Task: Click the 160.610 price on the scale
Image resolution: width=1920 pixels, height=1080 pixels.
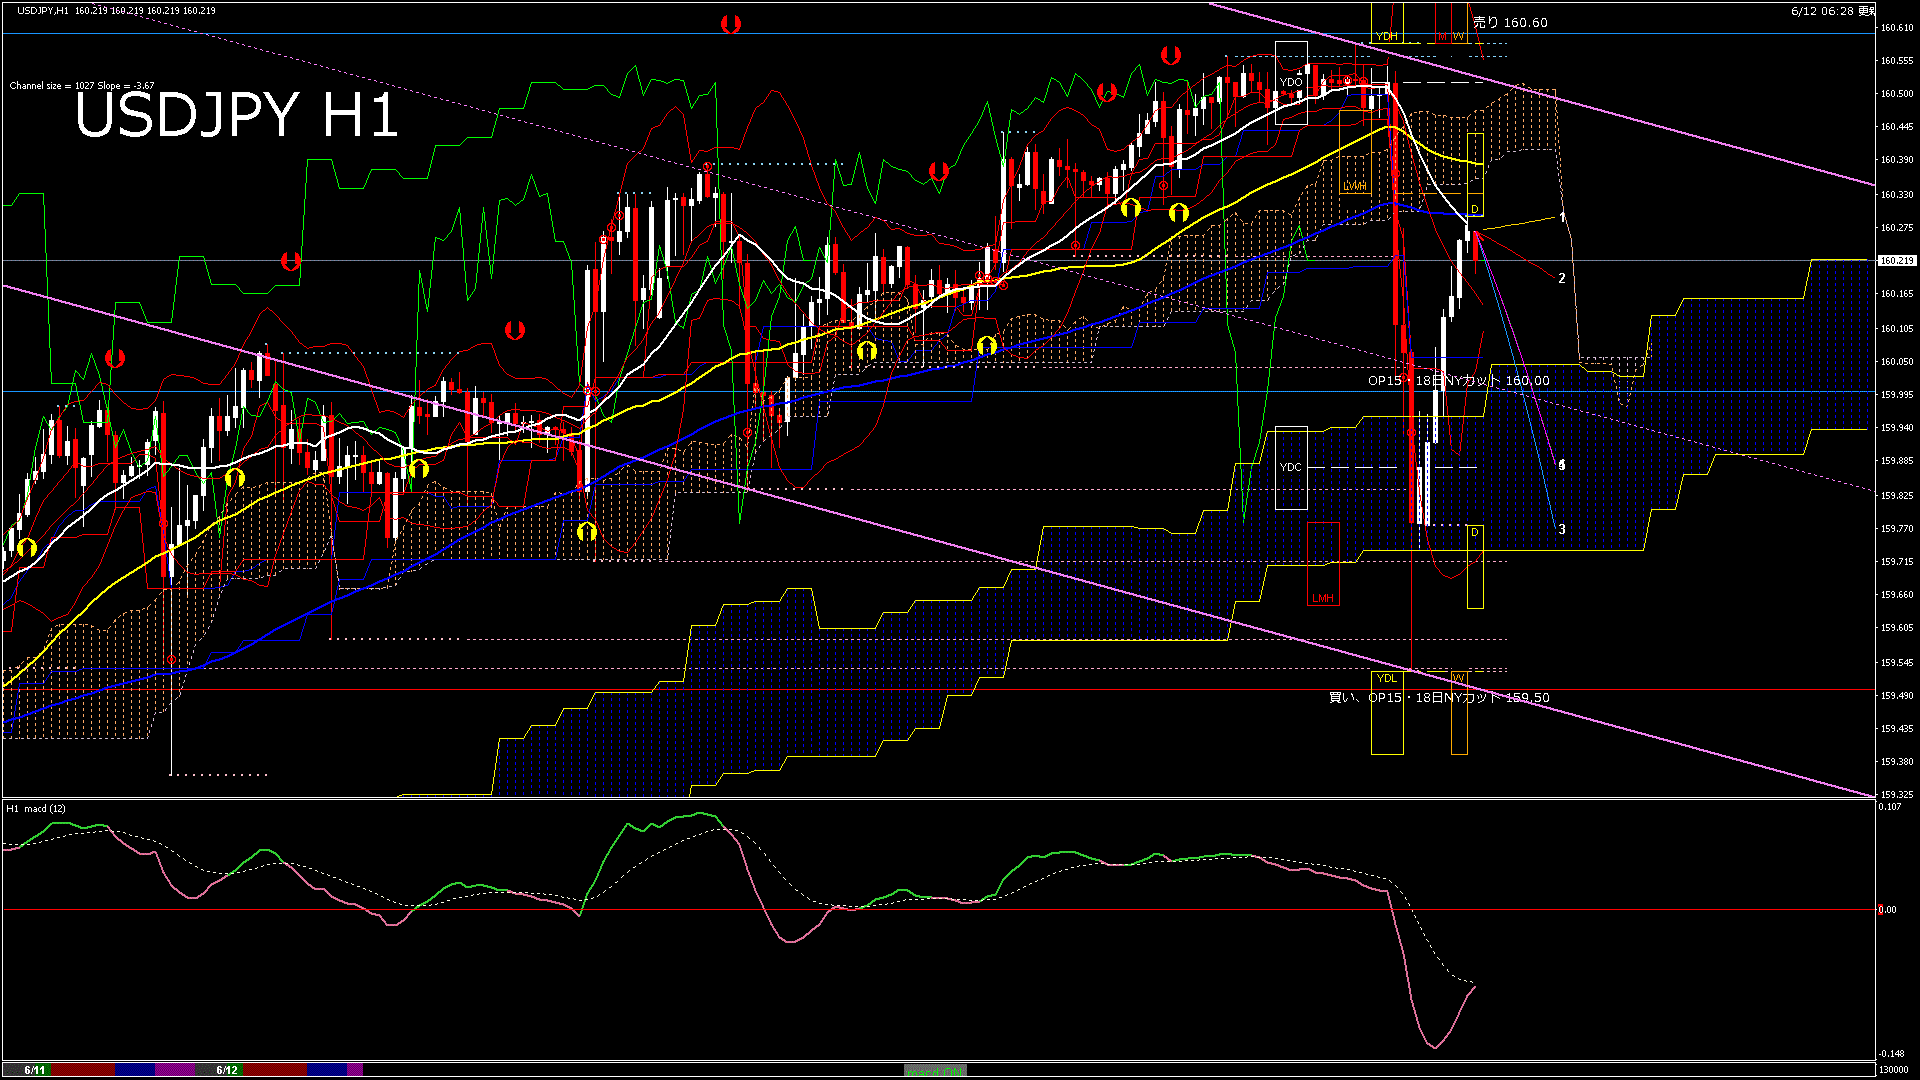Action: tap(1897, 28)
